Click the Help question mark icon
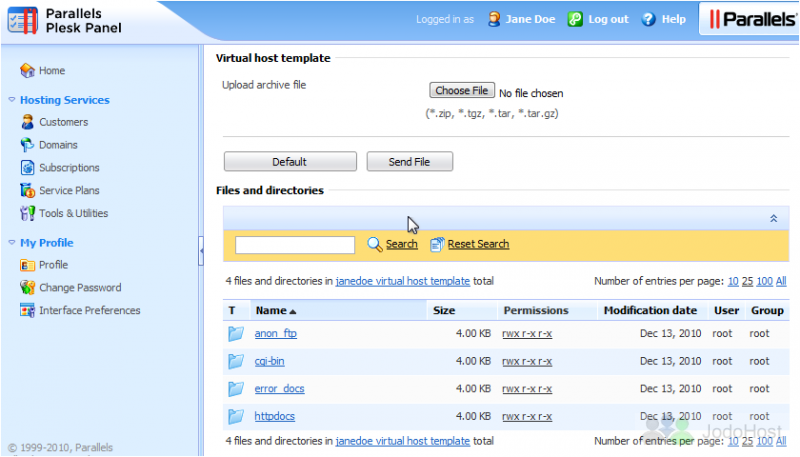This screenshot has height=457, width=800. (x=648, y=19)
